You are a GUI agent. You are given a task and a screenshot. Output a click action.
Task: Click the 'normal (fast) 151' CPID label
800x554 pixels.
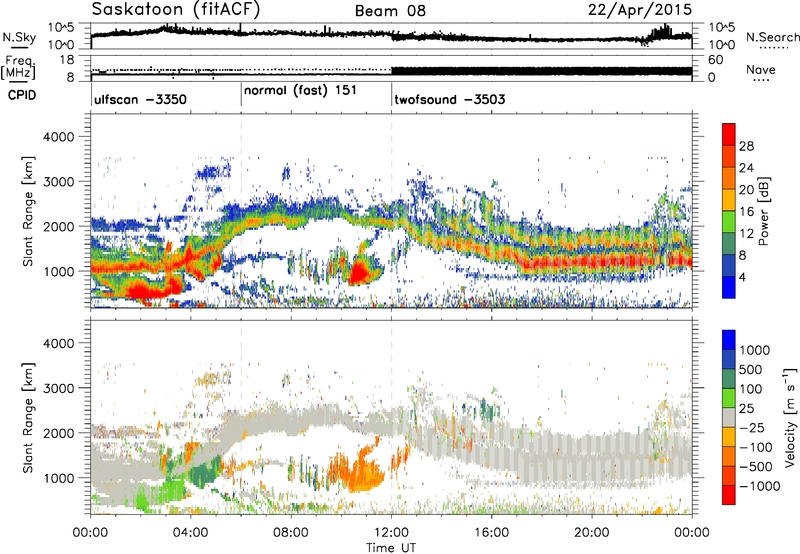(301, 91)
